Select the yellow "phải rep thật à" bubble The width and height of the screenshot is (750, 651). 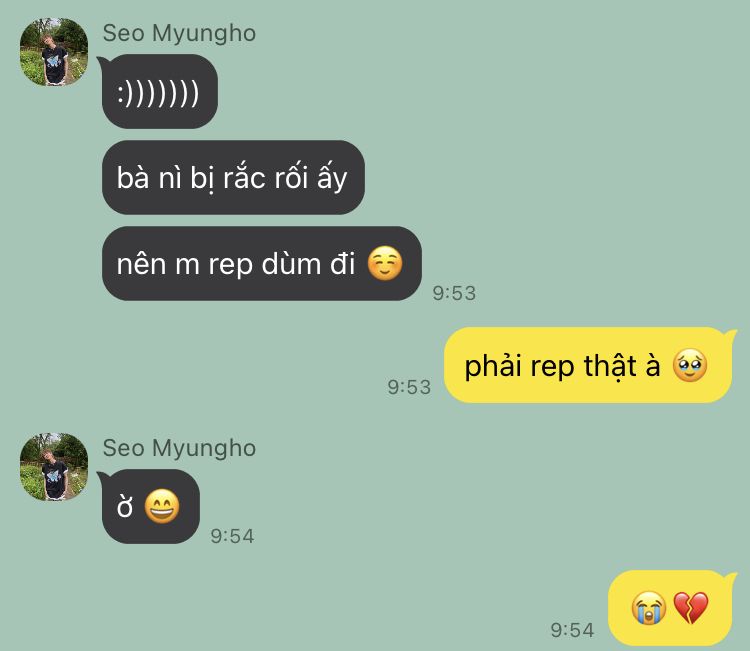click(588, 365)
